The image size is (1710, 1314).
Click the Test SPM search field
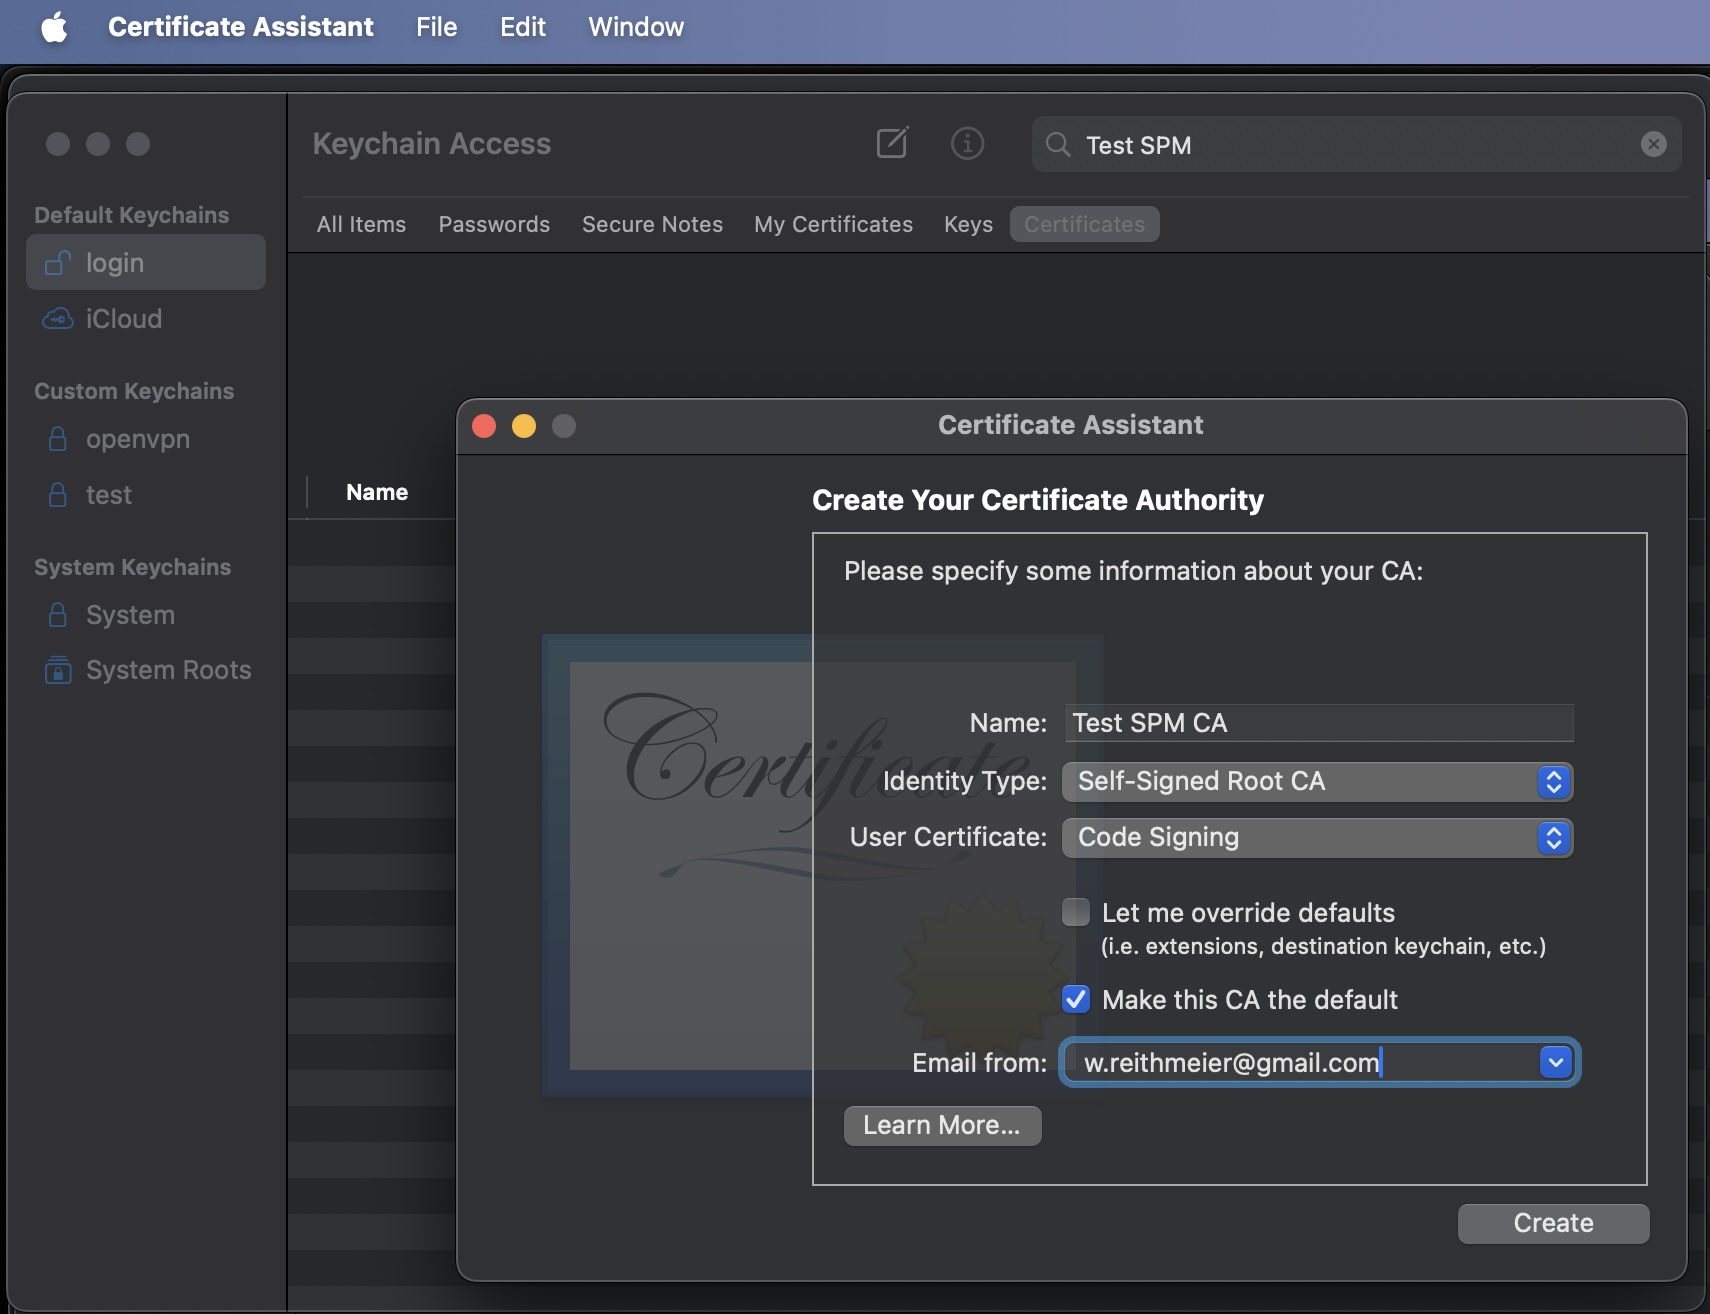[x=1355, y=144]
